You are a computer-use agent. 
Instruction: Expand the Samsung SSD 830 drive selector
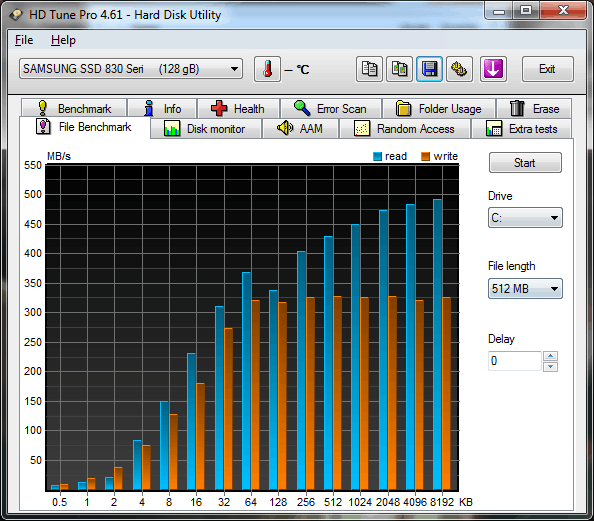tap(131, 69)
